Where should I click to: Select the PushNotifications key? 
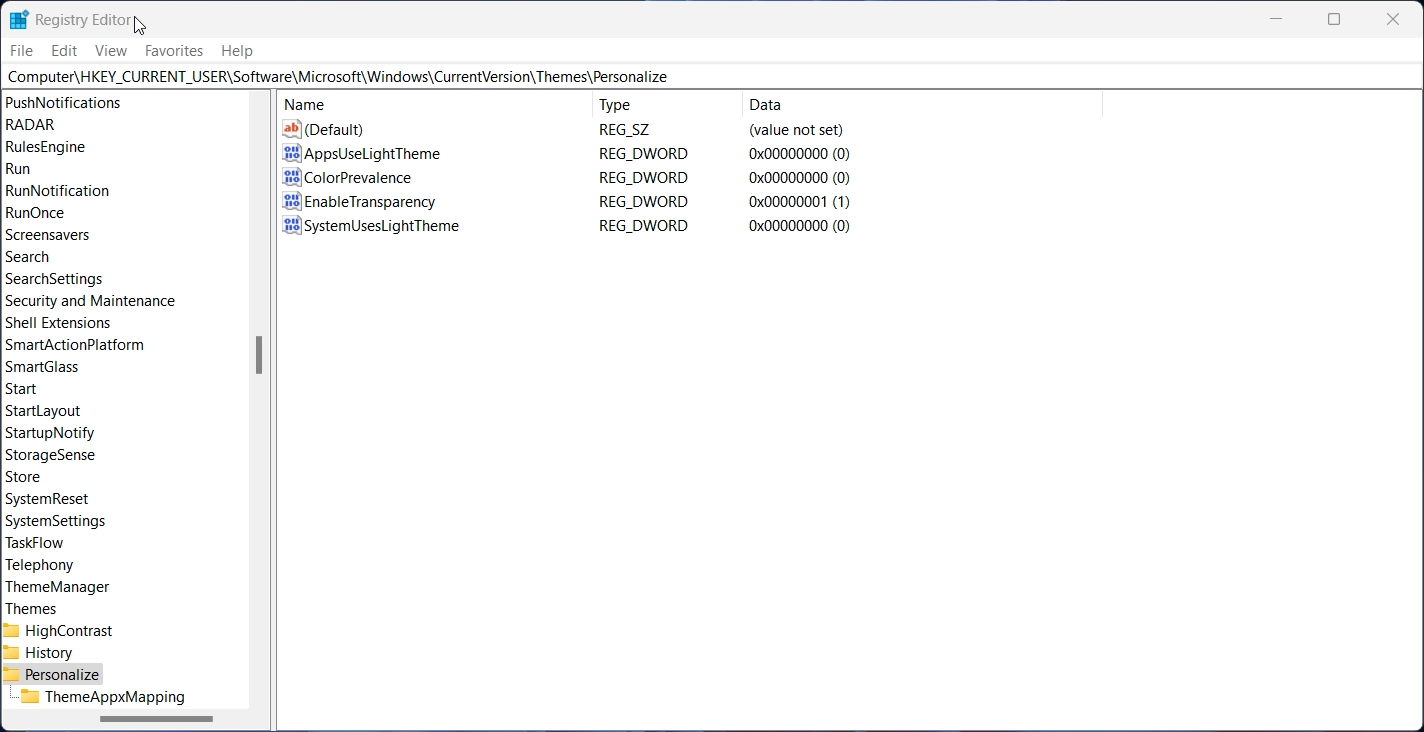(63, 103)
